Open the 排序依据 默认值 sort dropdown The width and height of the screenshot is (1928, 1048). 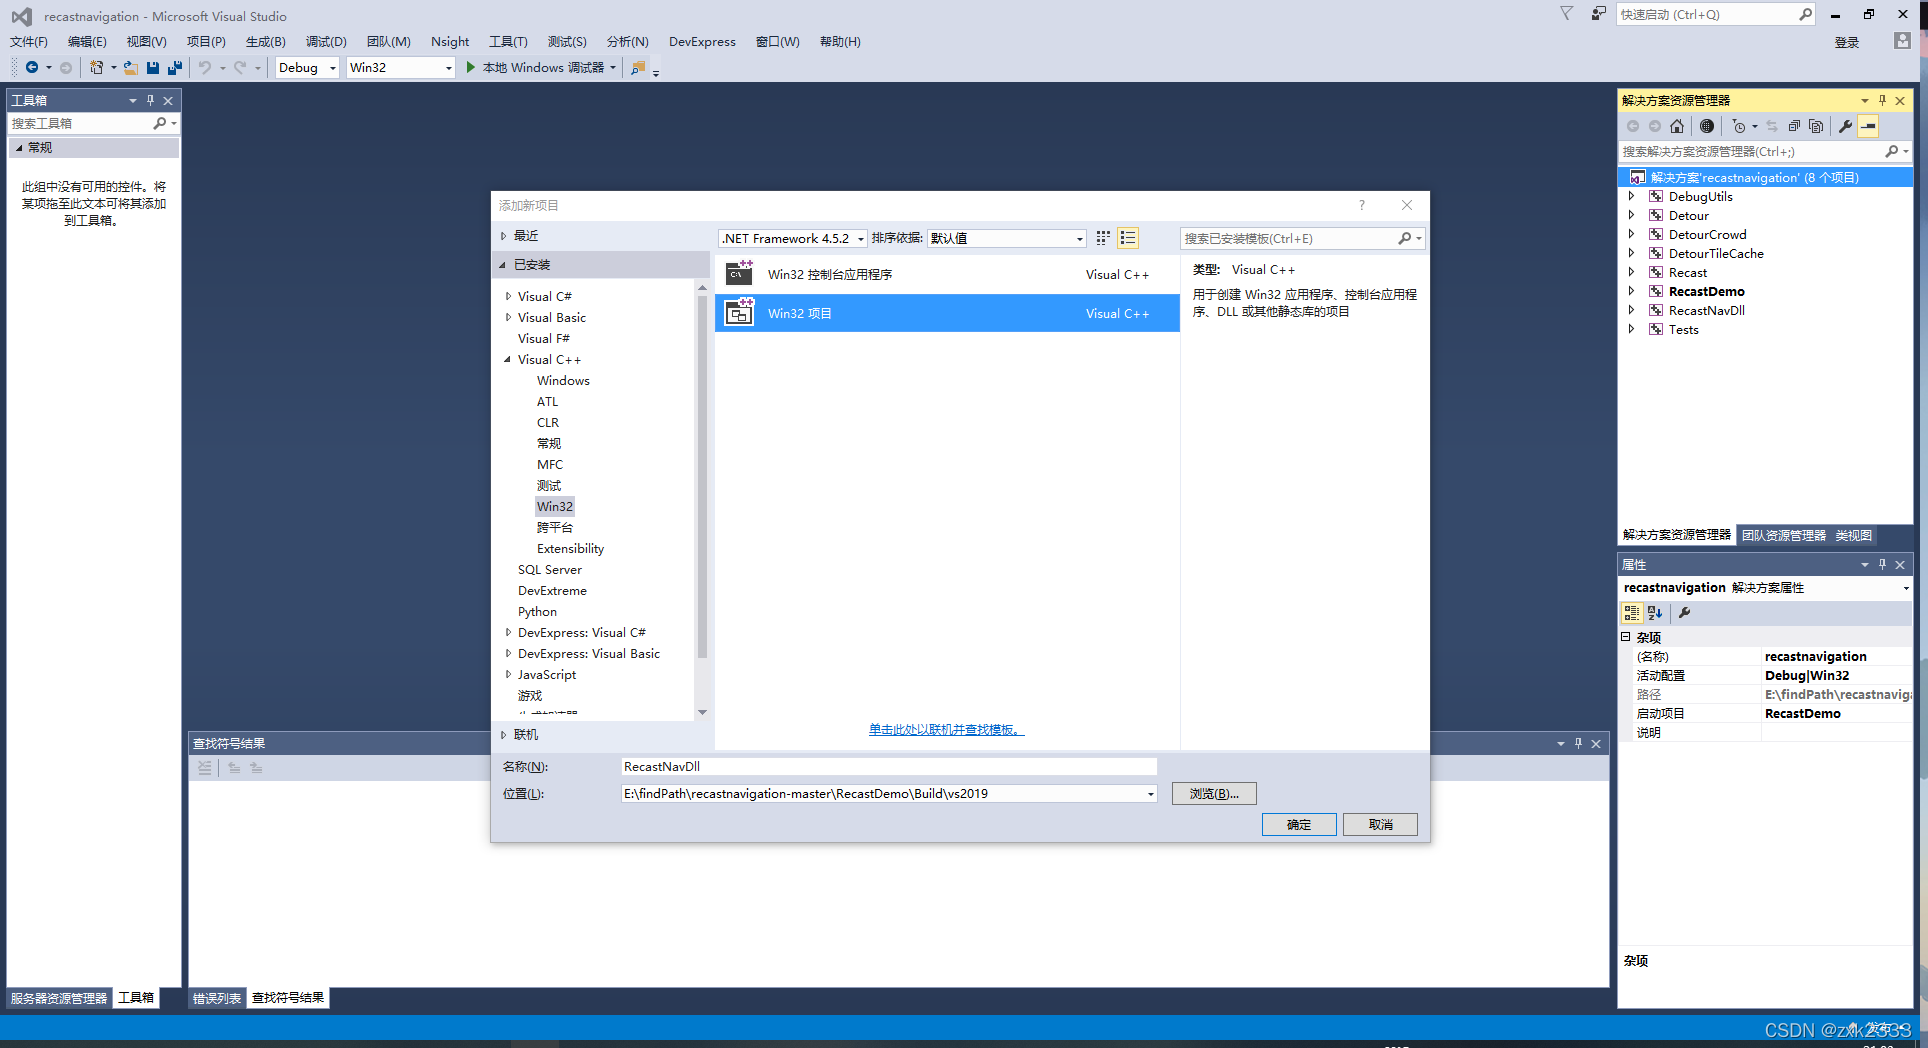[1079, 239]
